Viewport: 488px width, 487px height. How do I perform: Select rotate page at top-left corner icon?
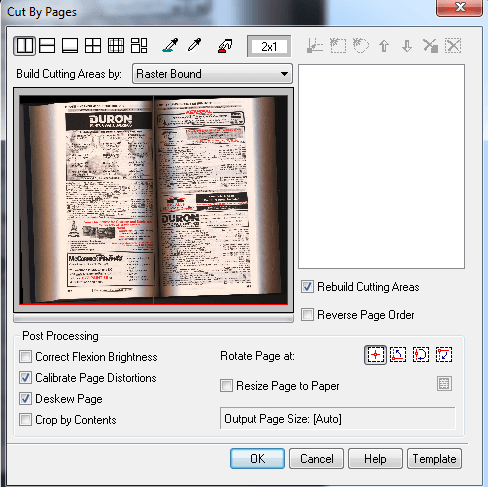[x=444, y=355]
